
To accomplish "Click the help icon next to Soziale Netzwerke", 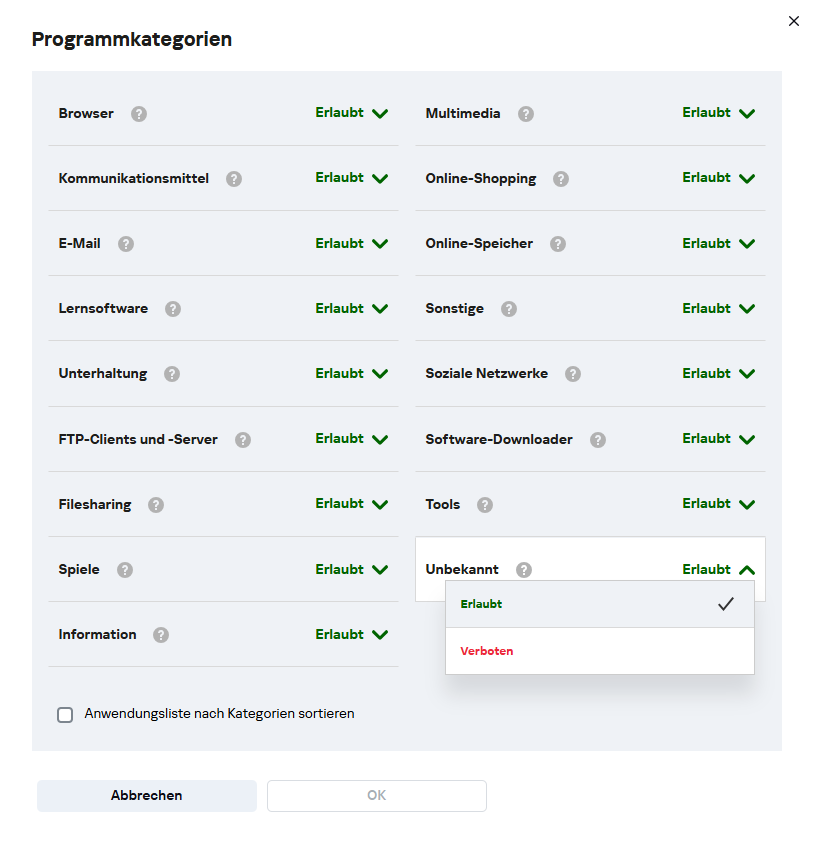I will 573,374.
